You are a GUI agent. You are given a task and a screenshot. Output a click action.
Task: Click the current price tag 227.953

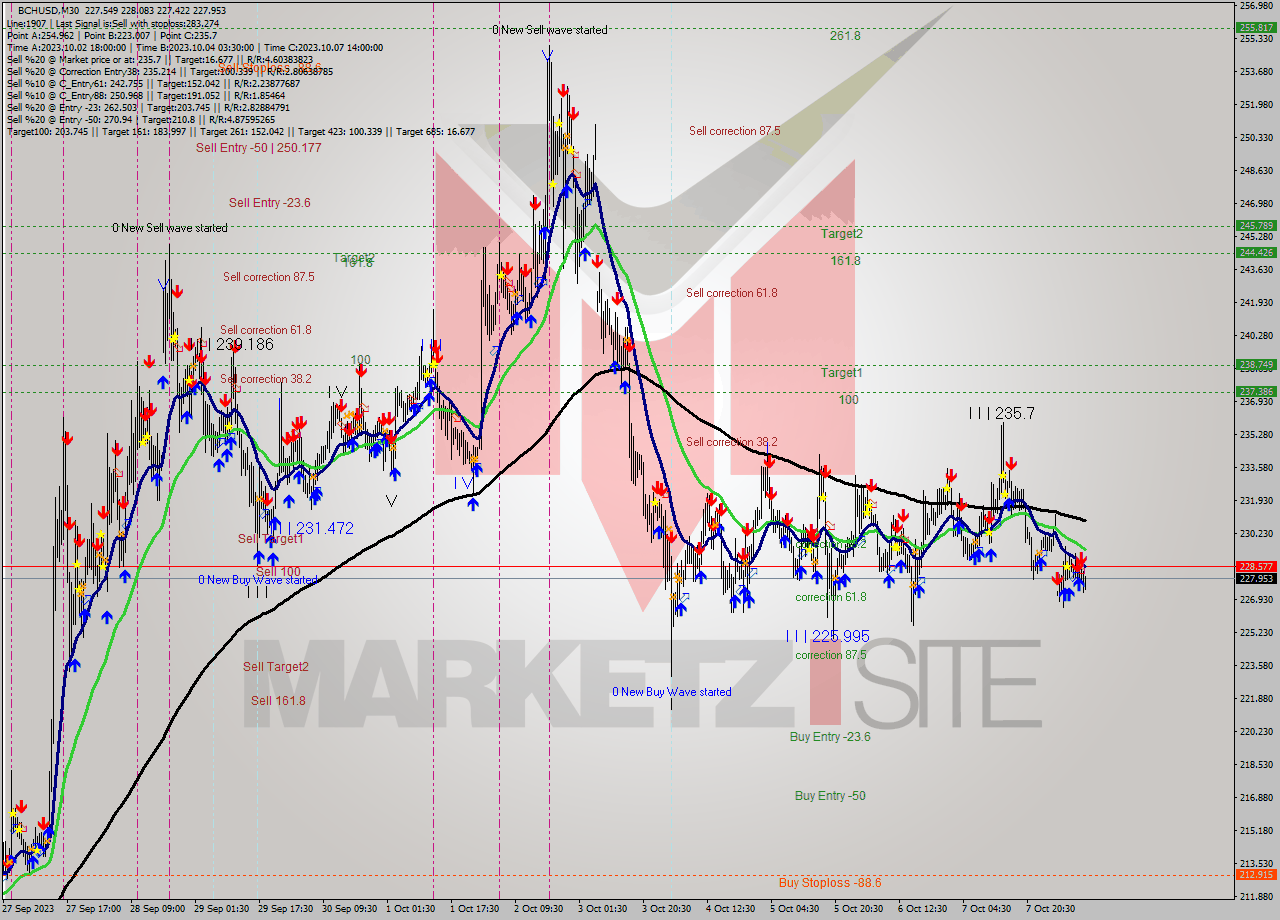pos(1256,578)
